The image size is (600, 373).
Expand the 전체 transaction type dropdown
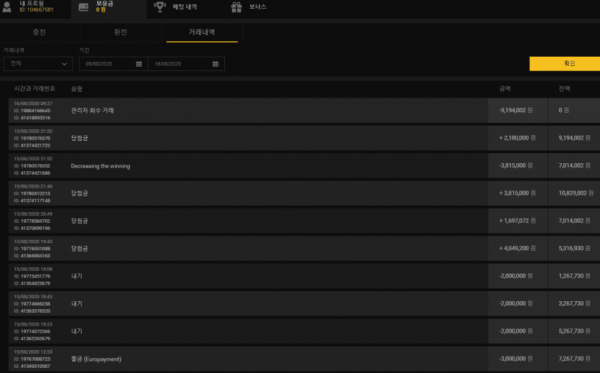[38, 64]
